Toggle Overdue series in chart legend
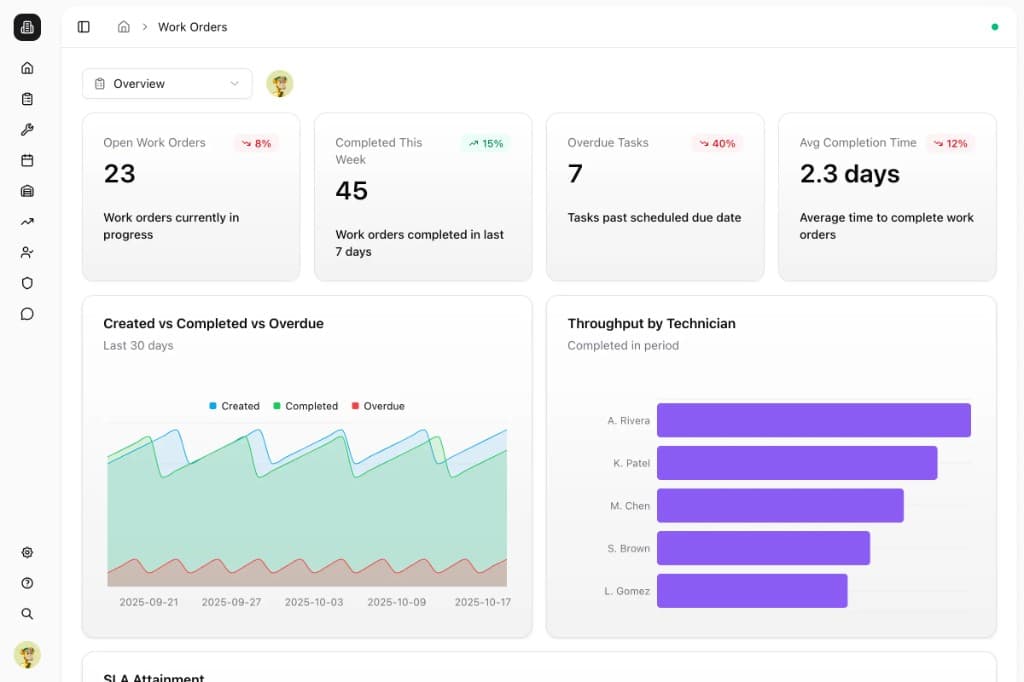The width and height of the screenshot is (1024, 682). pos(378,406)
